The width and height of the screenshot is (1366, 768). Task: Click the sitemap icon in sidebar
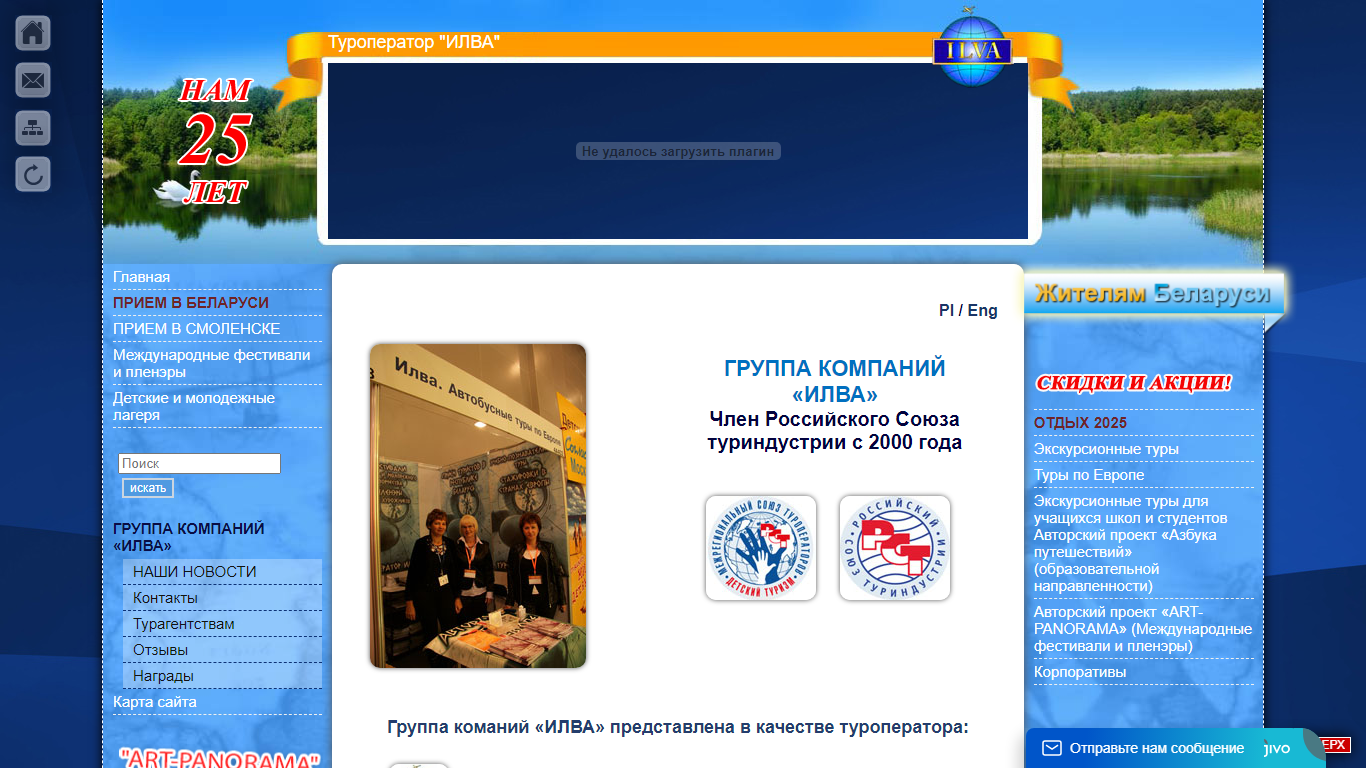coord(33,127)
